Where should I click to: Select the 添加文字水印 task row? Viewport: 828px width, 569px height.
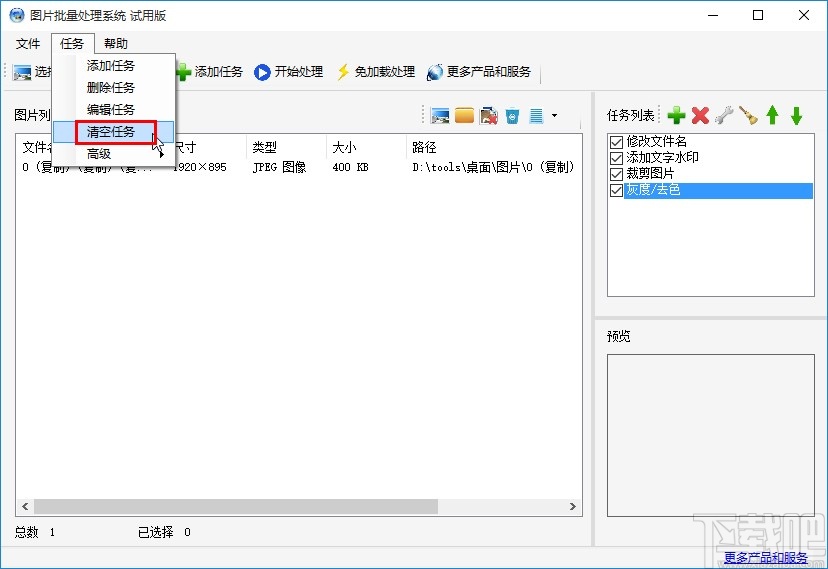[x=662, y=157]
